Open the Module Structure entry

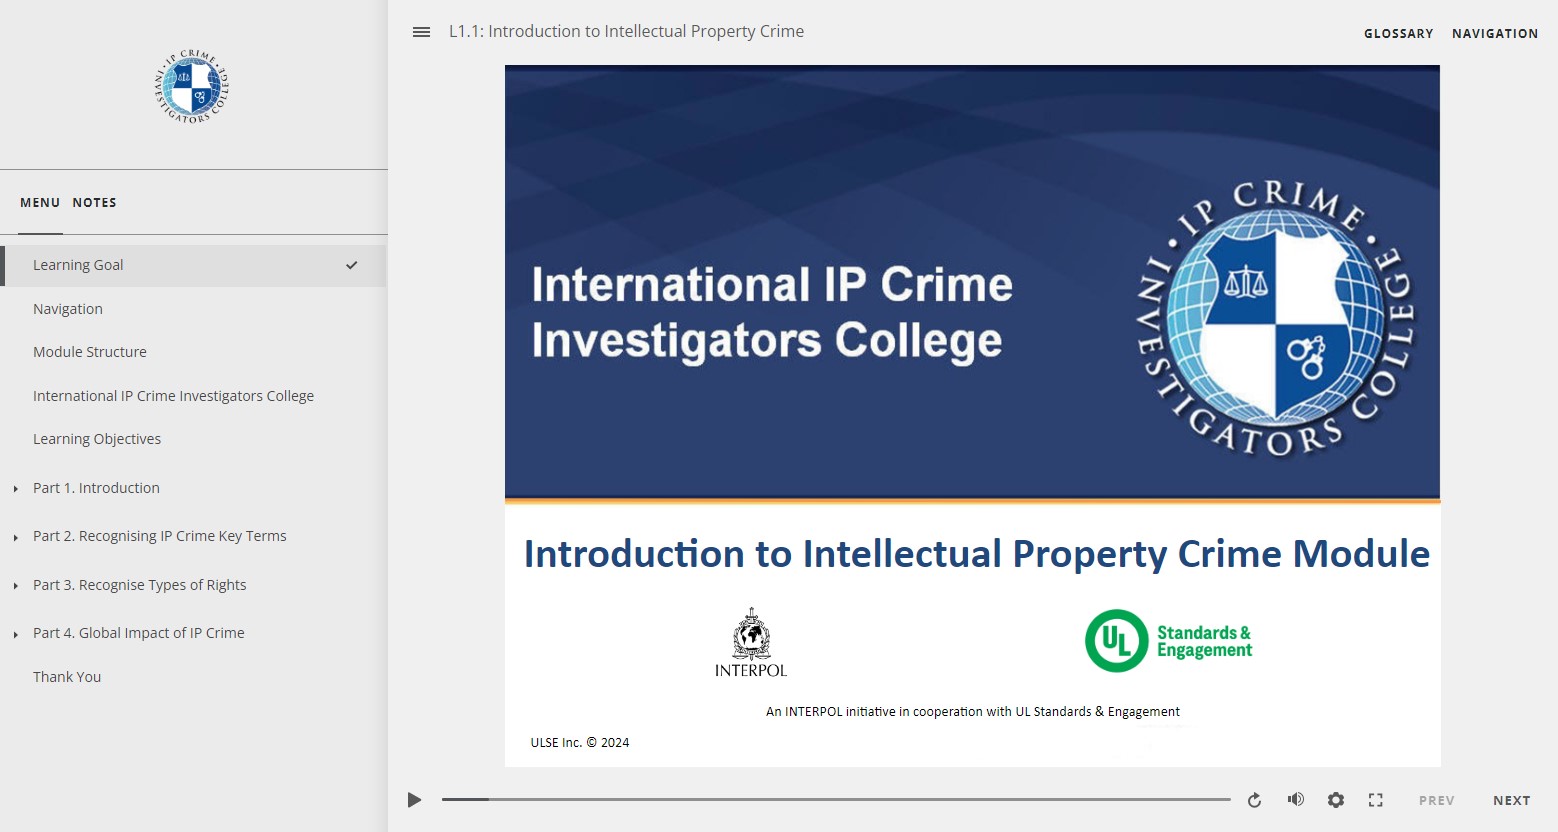tap(90, 352)
